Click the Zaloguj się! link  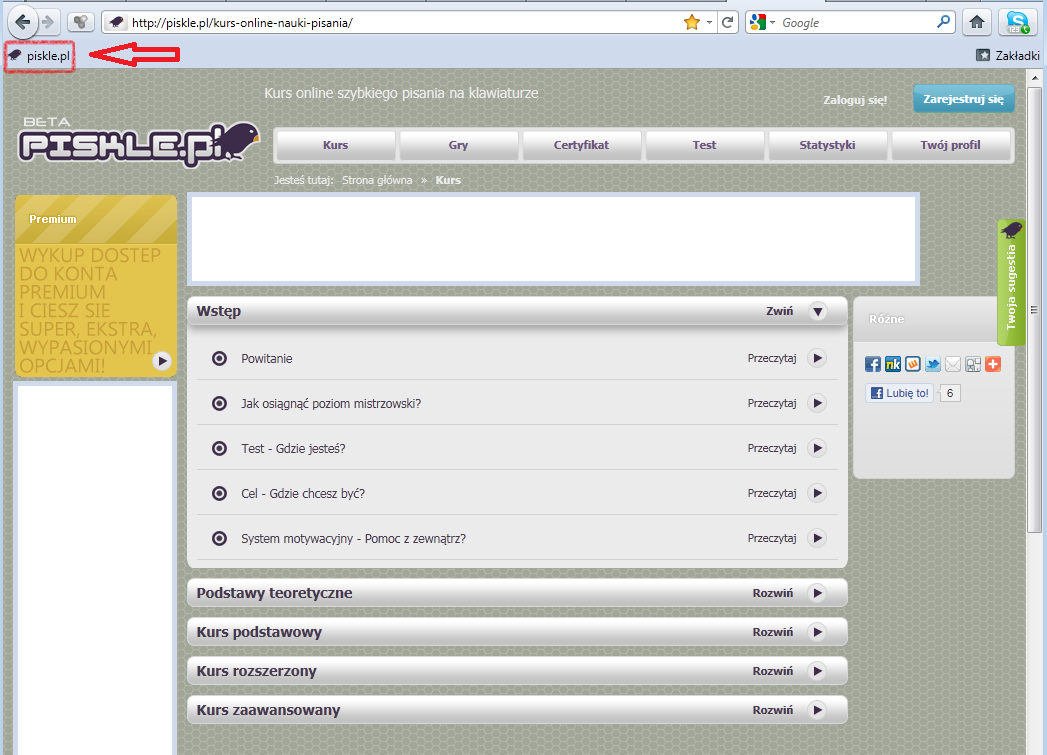coord(855,100)
